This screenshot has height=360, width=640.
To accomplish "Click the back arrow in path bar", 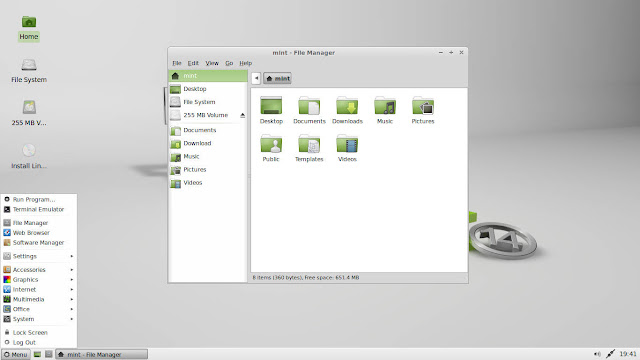I will tap(256, 78).
